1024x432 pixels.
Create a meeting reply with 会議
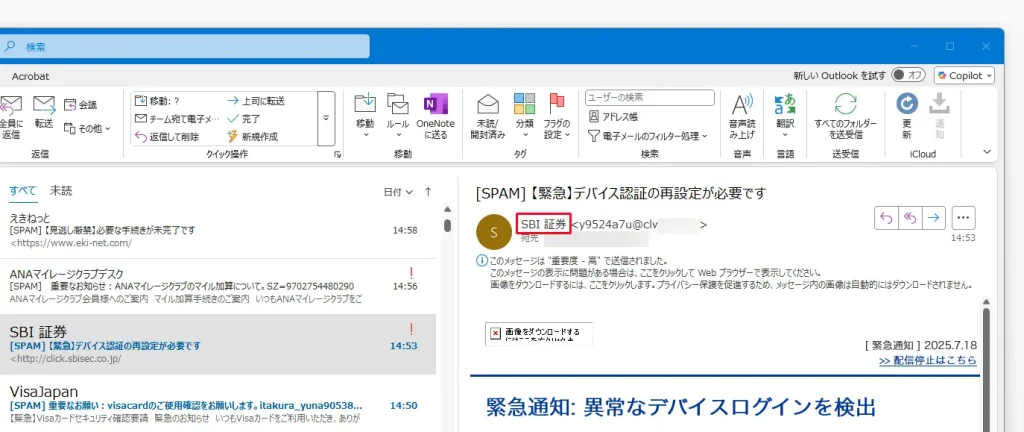point(80,104)
